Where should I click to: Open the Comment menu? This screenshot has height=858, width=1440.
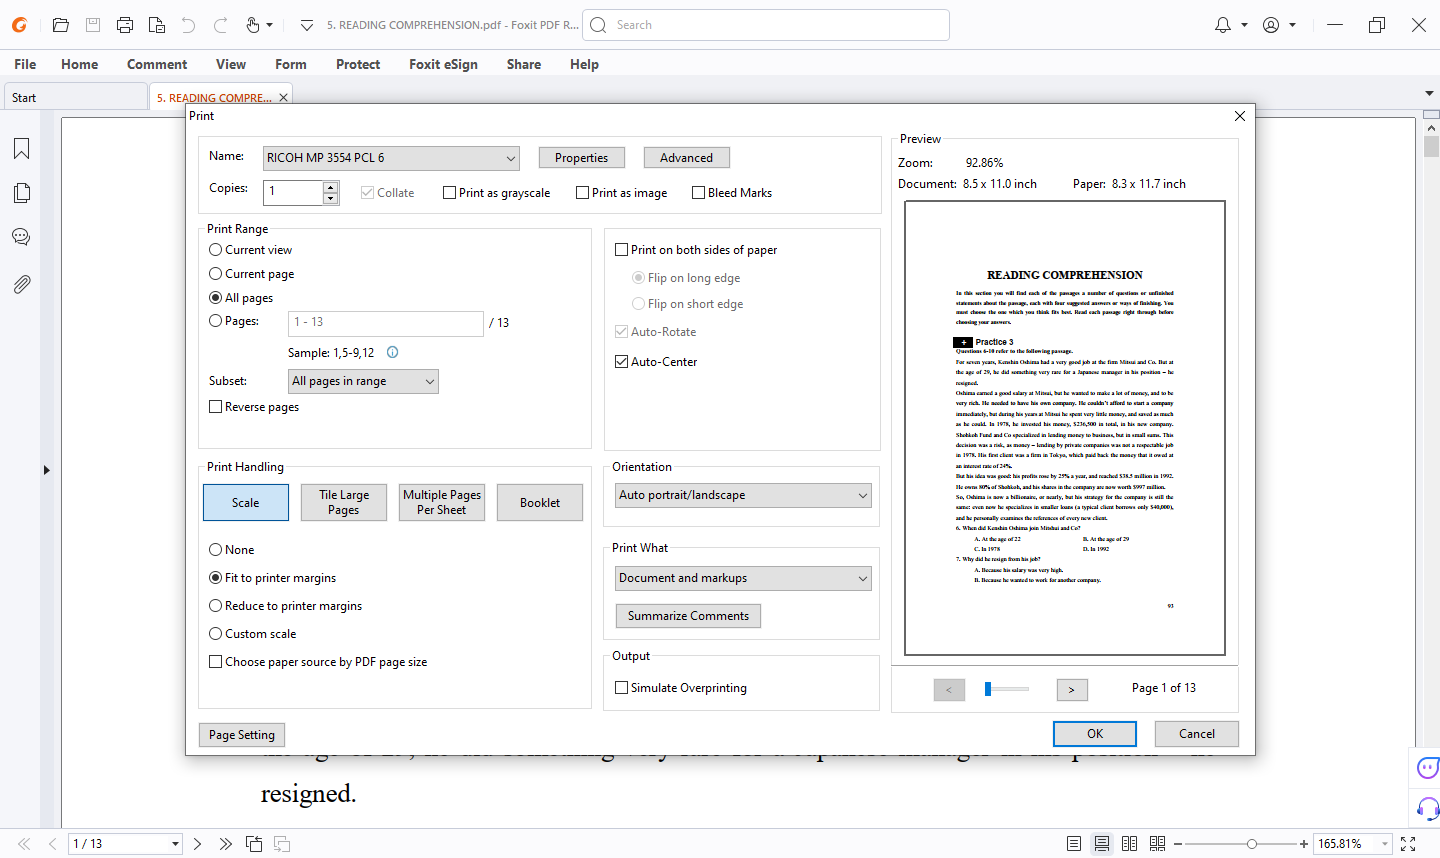point(156,64)
